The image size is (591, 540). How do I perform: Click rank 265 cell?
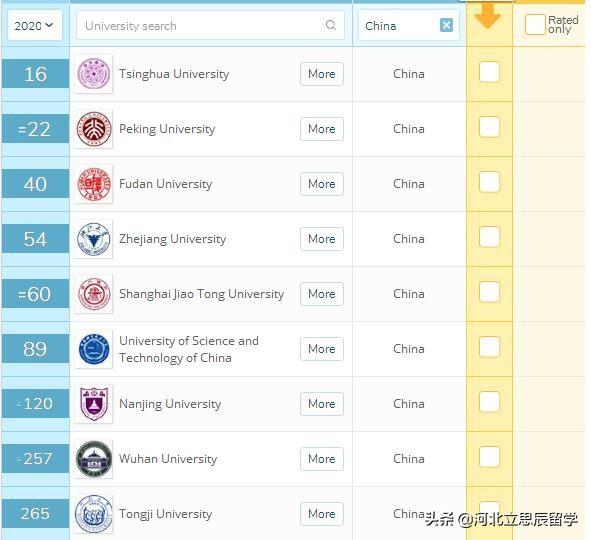point(35,514)
